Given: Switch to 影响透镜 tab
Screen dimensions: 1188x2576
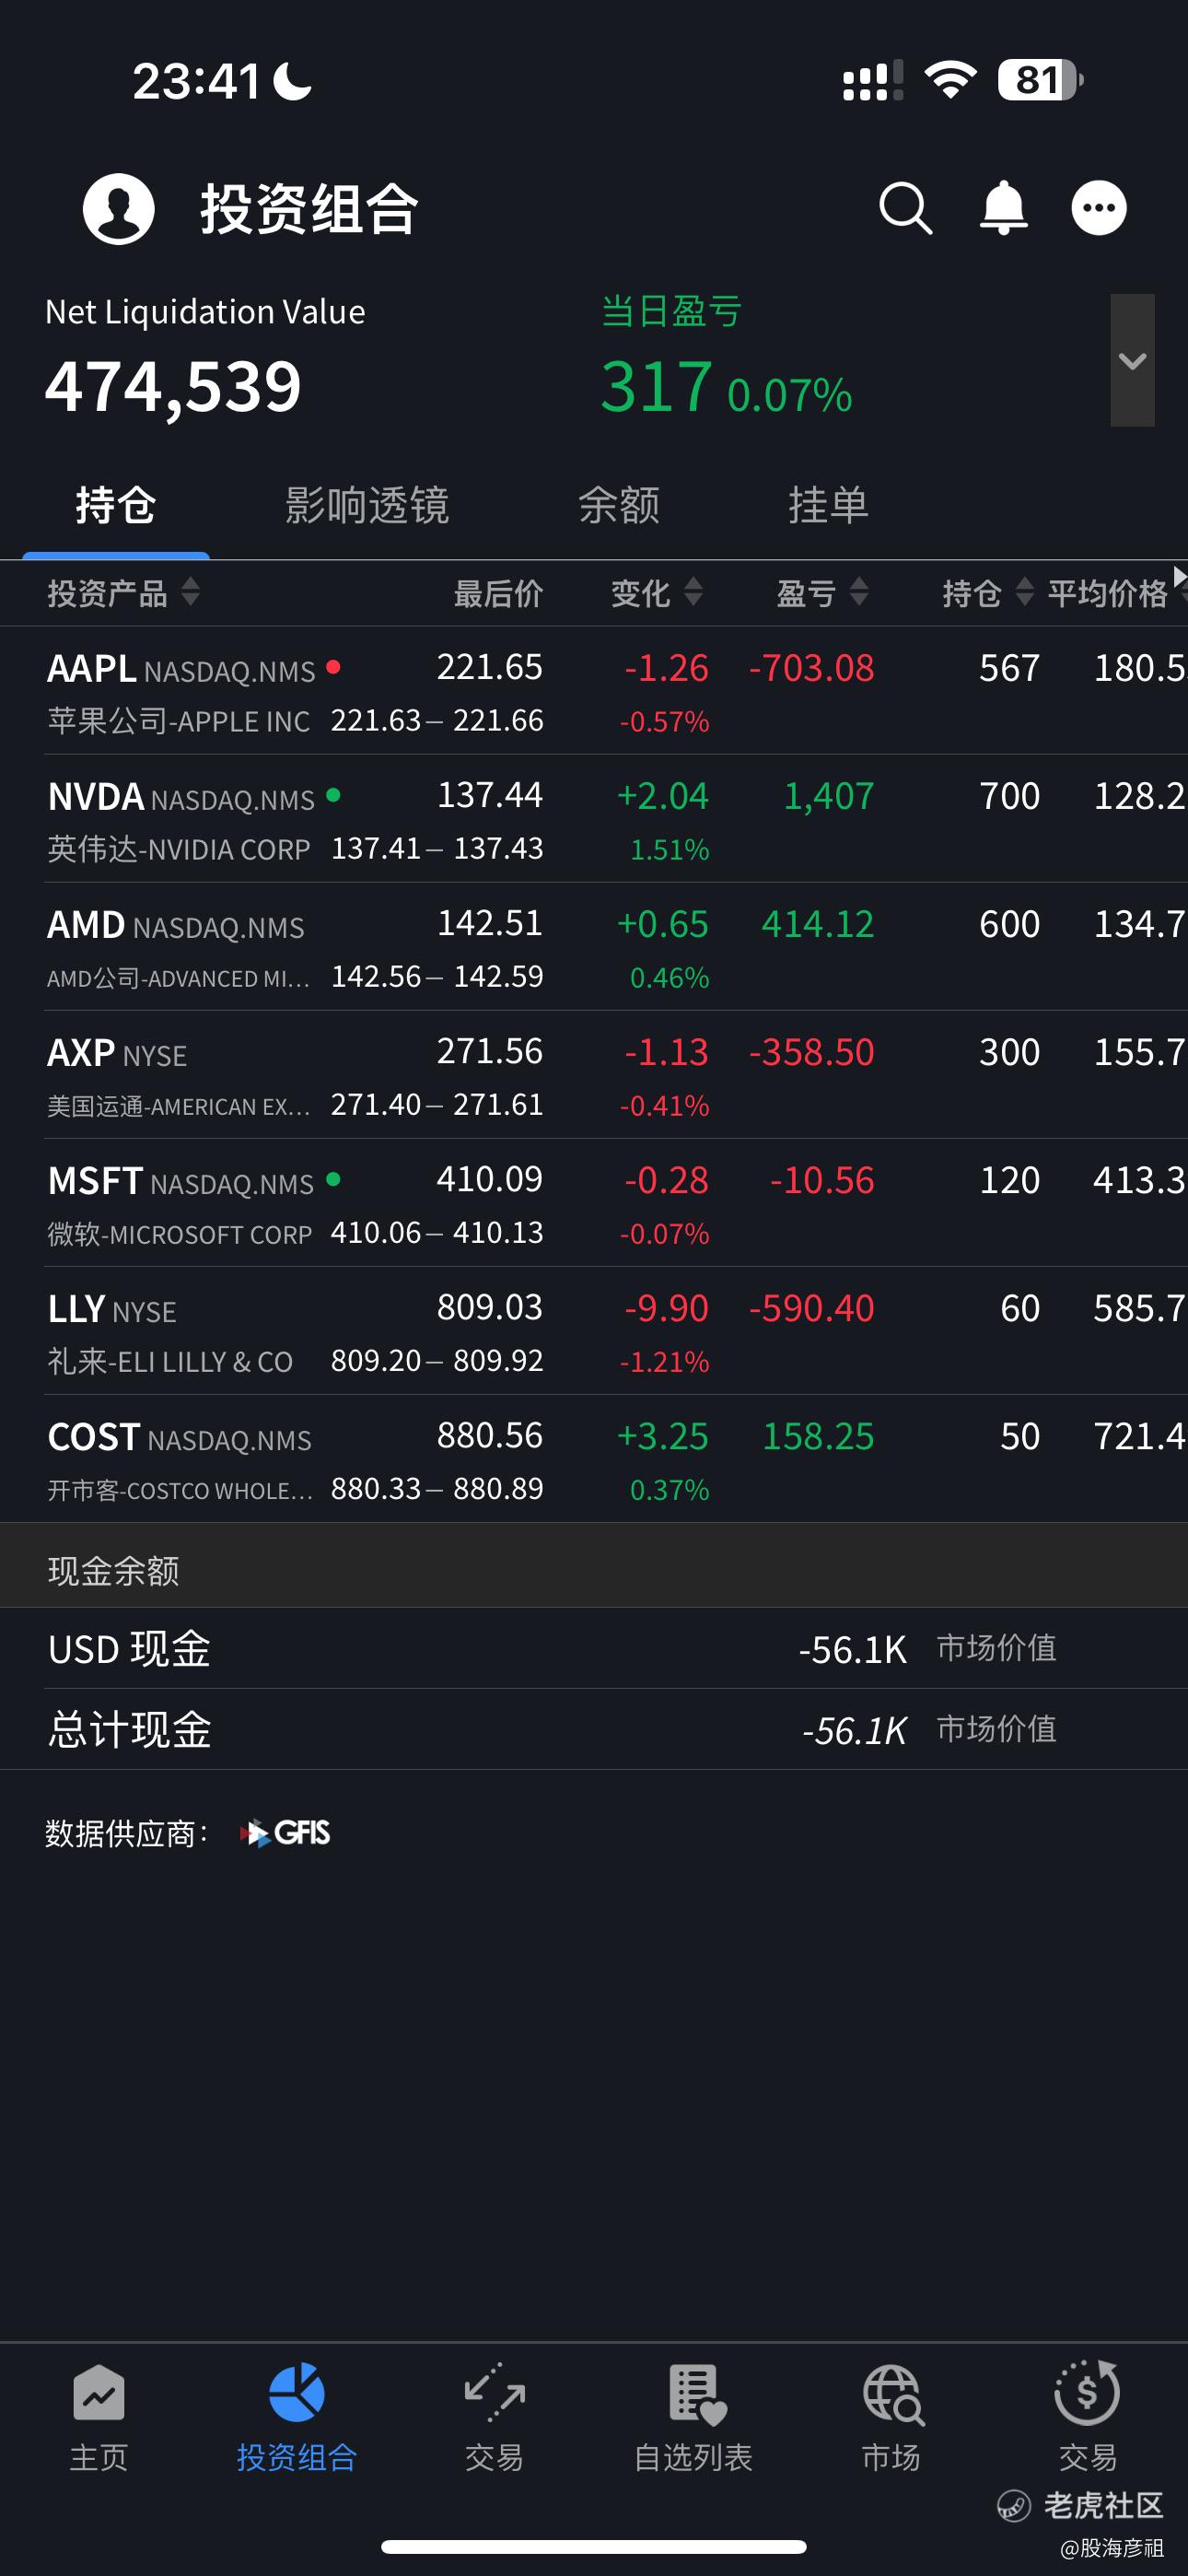Looking at the screenshot, I should pyautogui.click(x=367, y=505).
